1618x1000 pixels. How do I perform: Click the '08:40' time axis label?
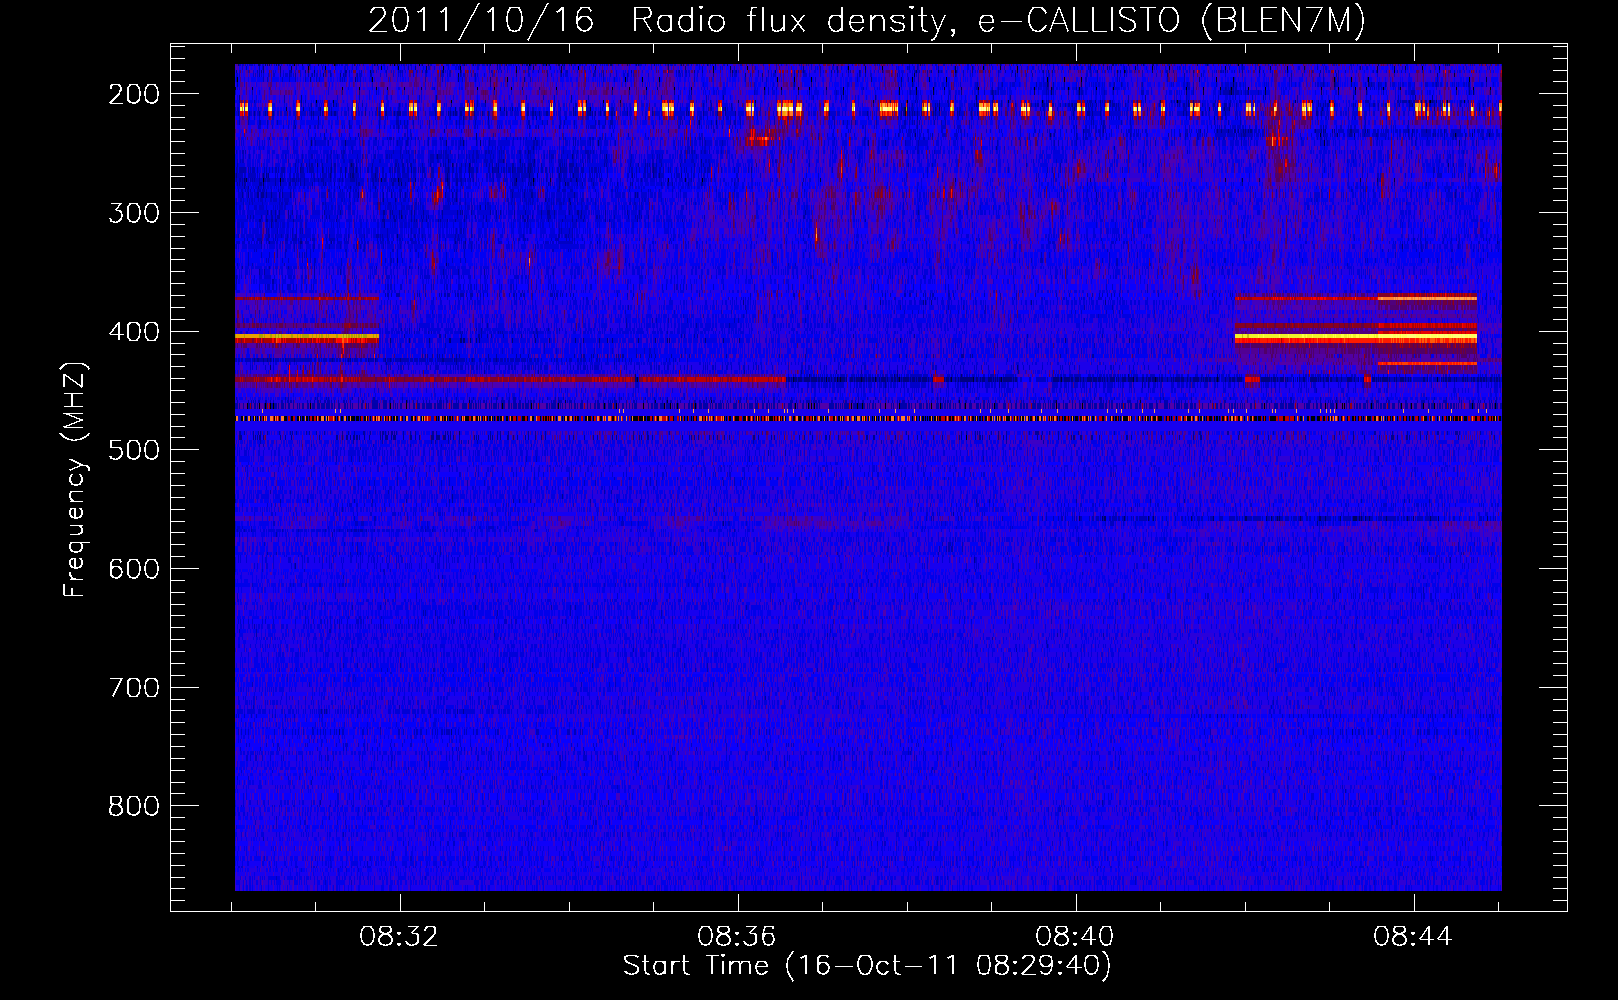tap(1075, 937)
